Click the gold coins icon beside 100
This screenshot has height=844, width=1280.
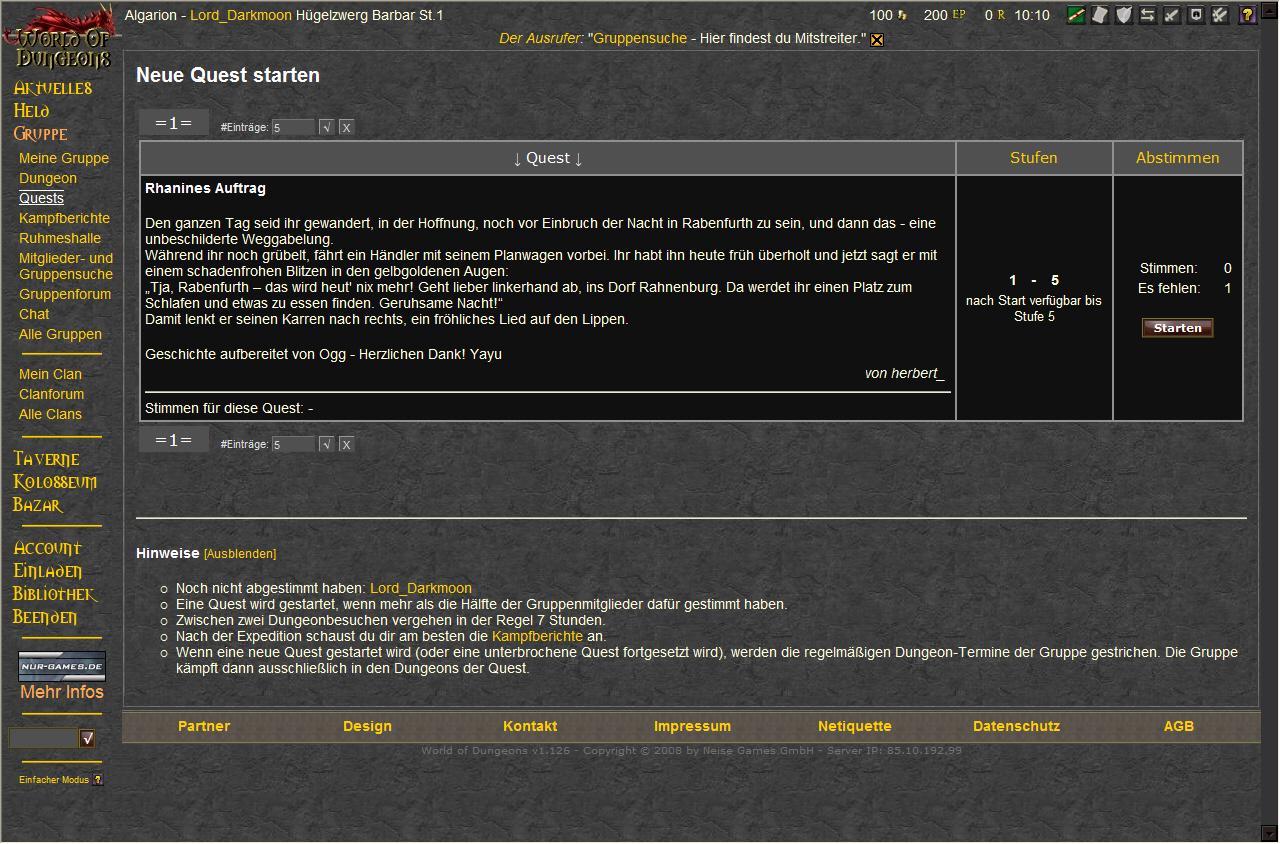[x=902, y=15]
